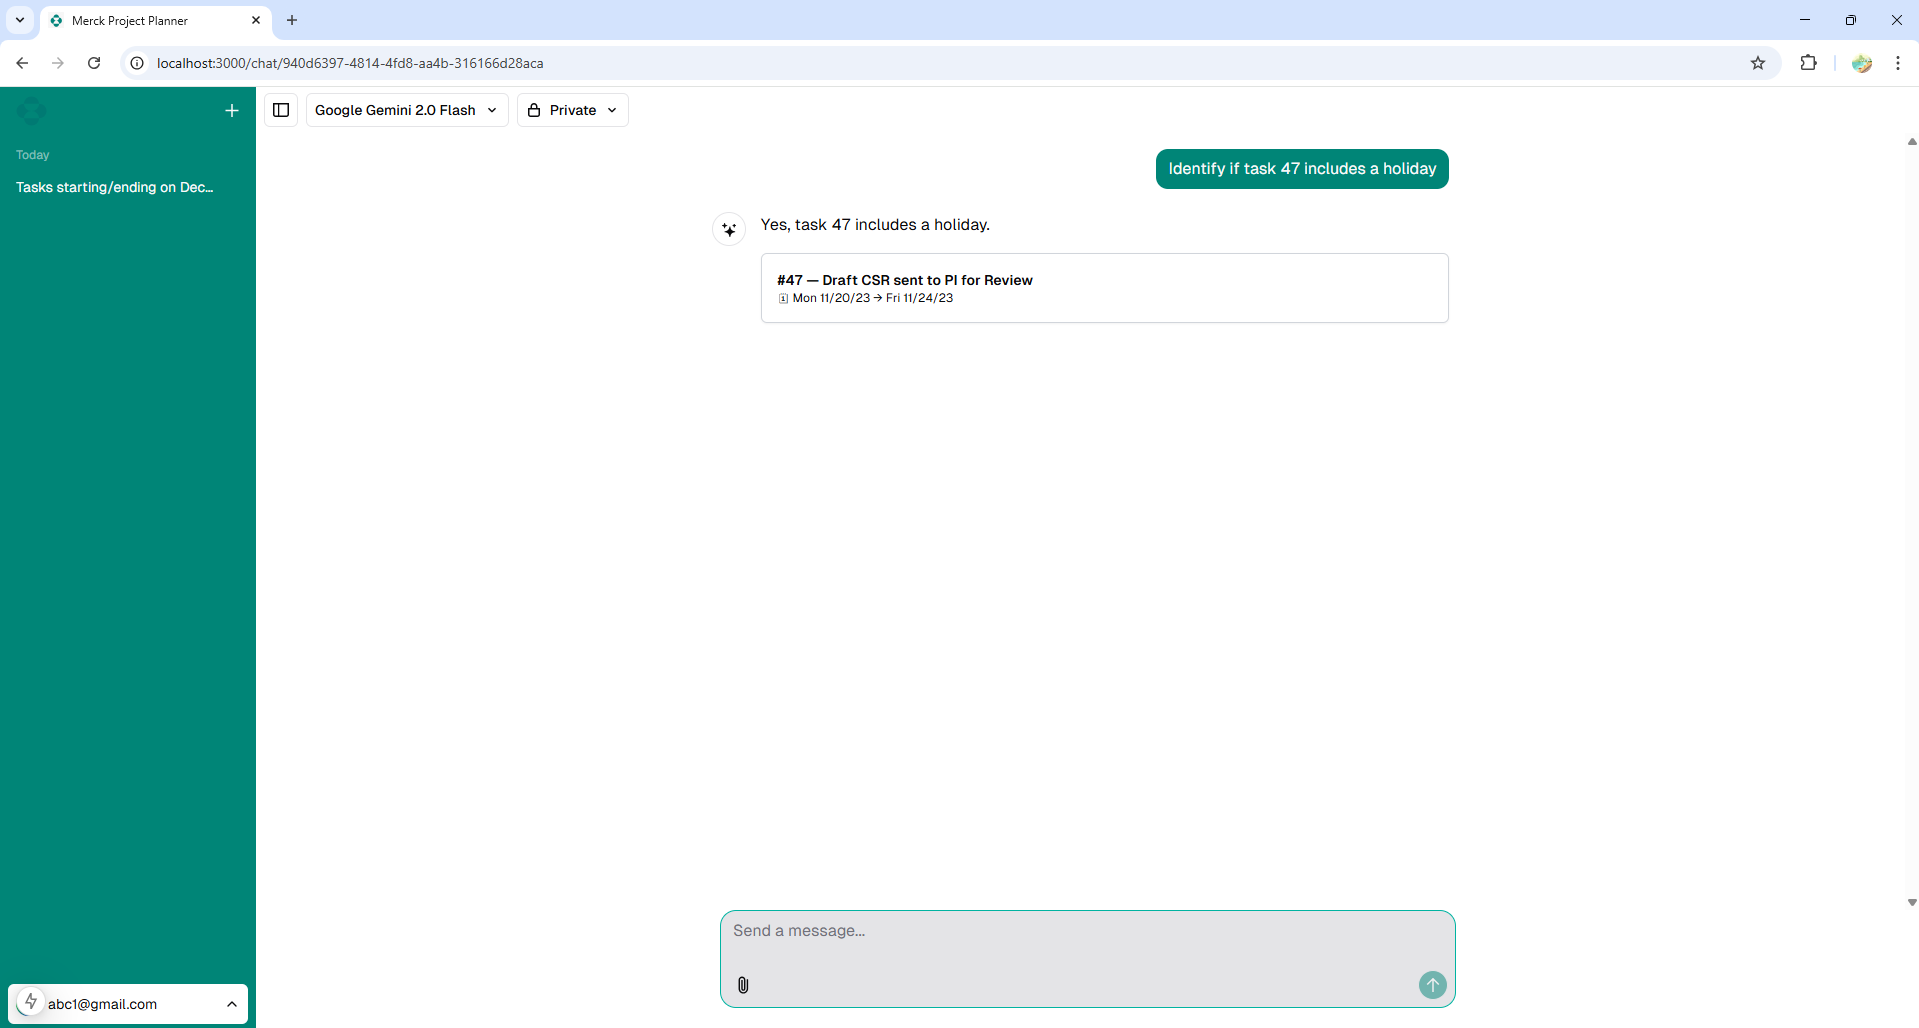View site information icon in address bar
The image size is (1919, 1028).
[138, 63]
